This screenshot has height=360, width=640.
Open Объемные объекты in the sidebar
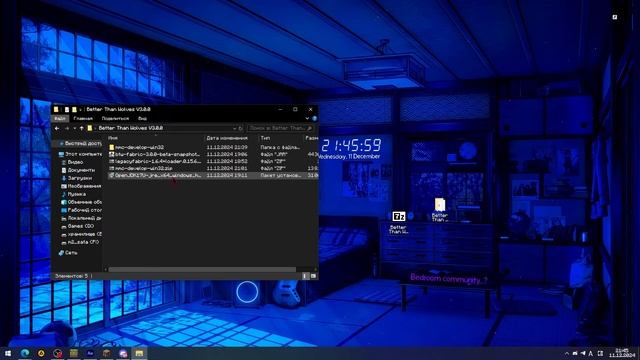pos(81,202)
